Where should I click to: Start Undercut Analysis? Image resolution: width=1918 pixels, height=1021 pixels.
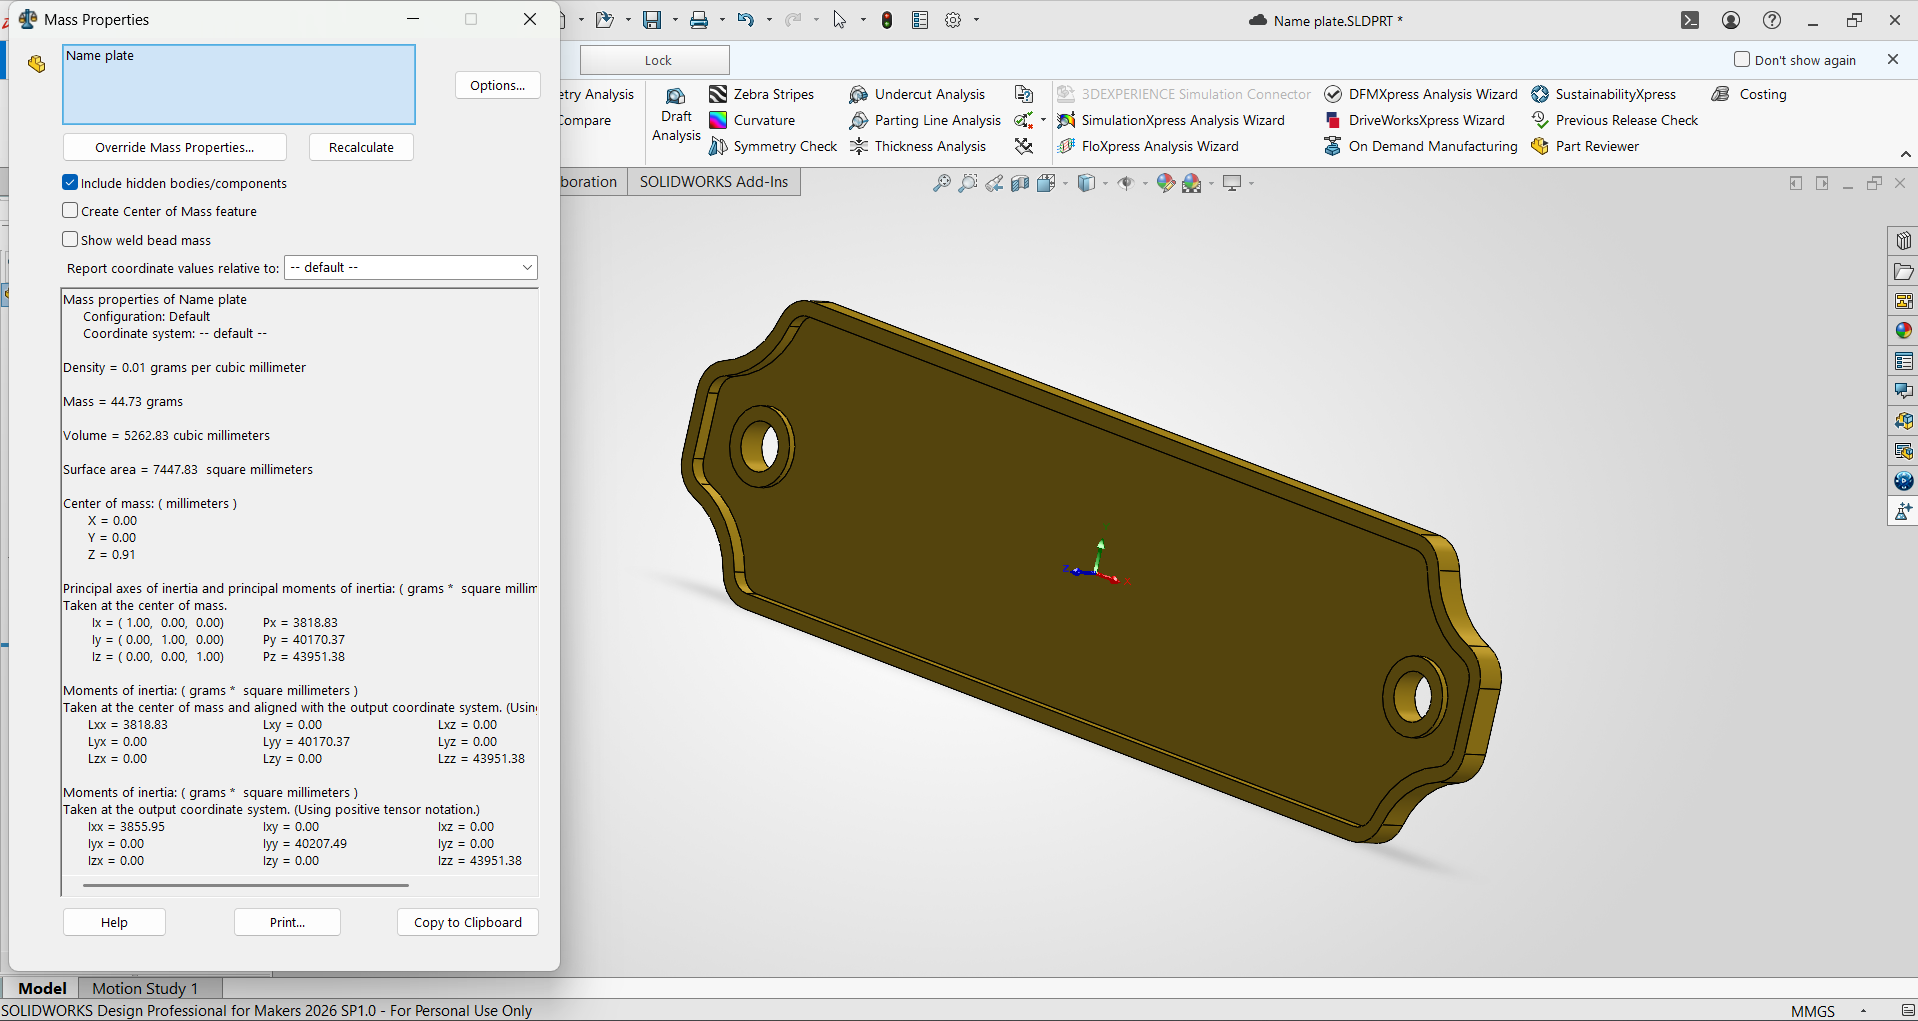(x=917, y=94)
